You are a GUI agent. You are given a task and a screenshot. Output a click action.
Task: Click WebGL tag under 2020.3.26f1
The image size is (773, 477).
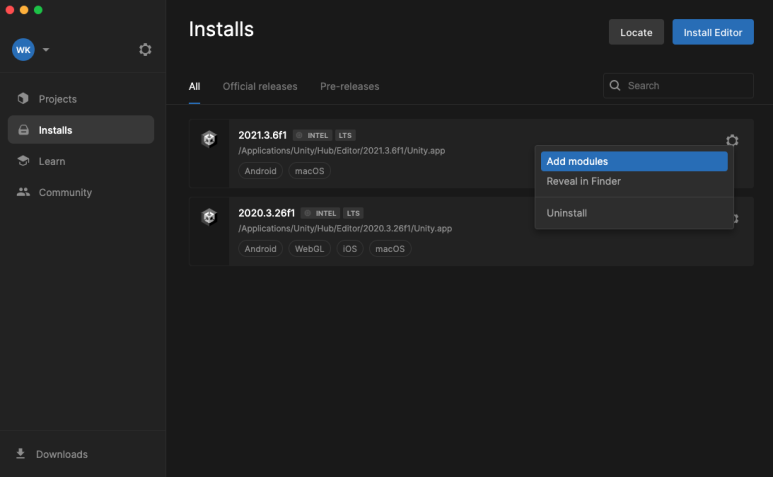[310, 249]
